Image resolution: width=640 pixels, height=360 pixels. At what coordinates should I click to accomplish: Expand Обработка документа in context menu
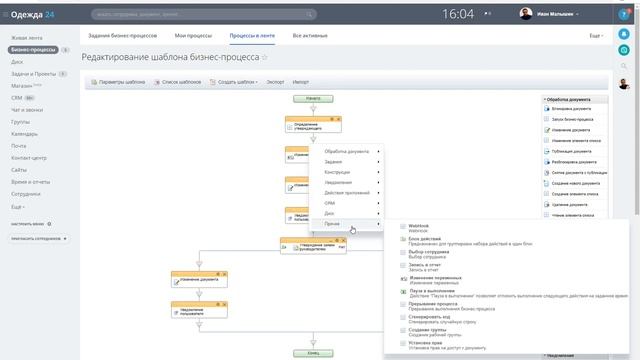click(347, 151)
